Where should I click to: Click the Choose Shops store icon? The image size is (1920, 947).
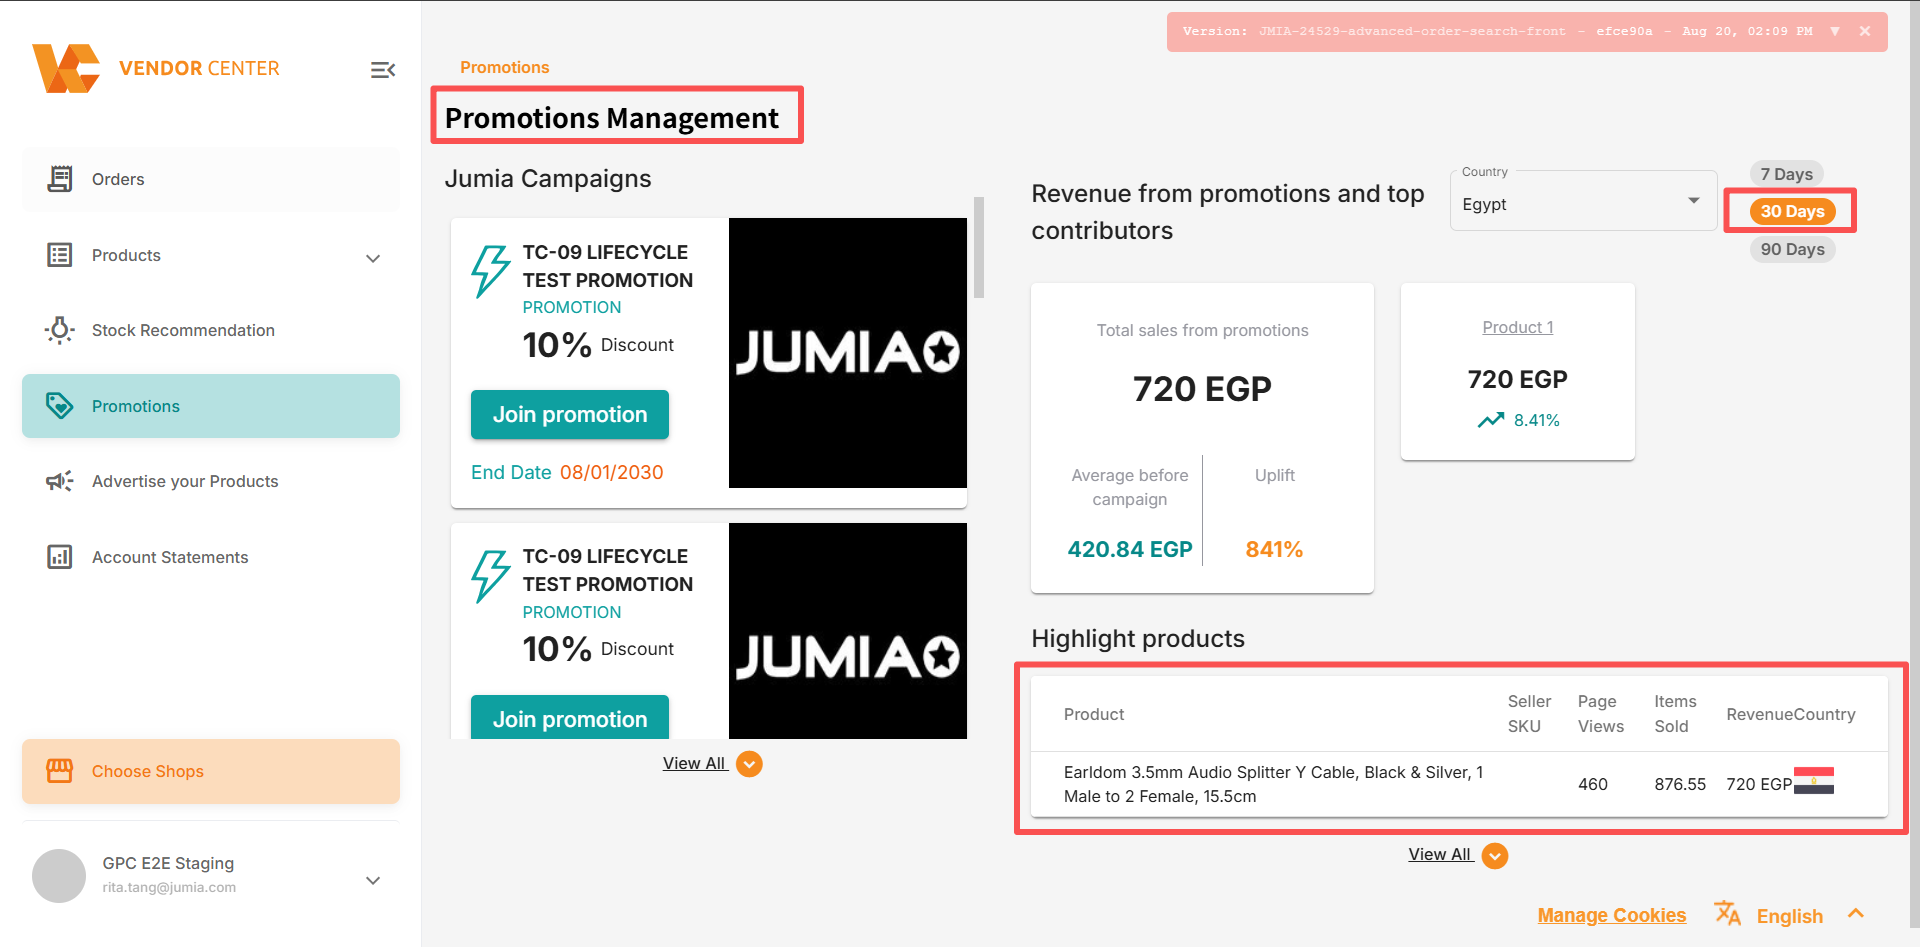coord(60,771)
